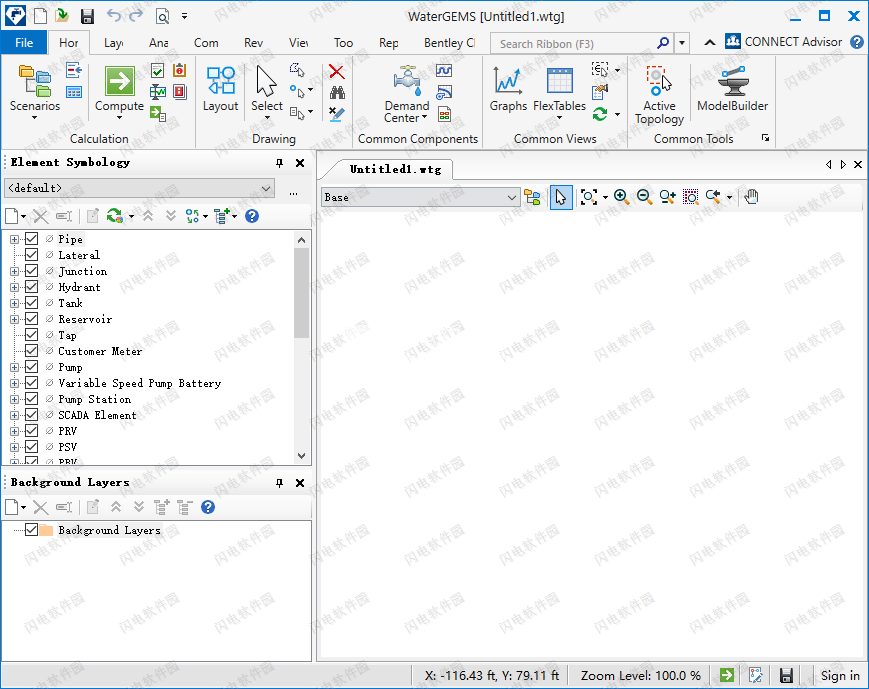Click Zoom Level: 100.0 % in status bar
The width and height of the screenshot is (869, 689).
(x=640, y=675)
